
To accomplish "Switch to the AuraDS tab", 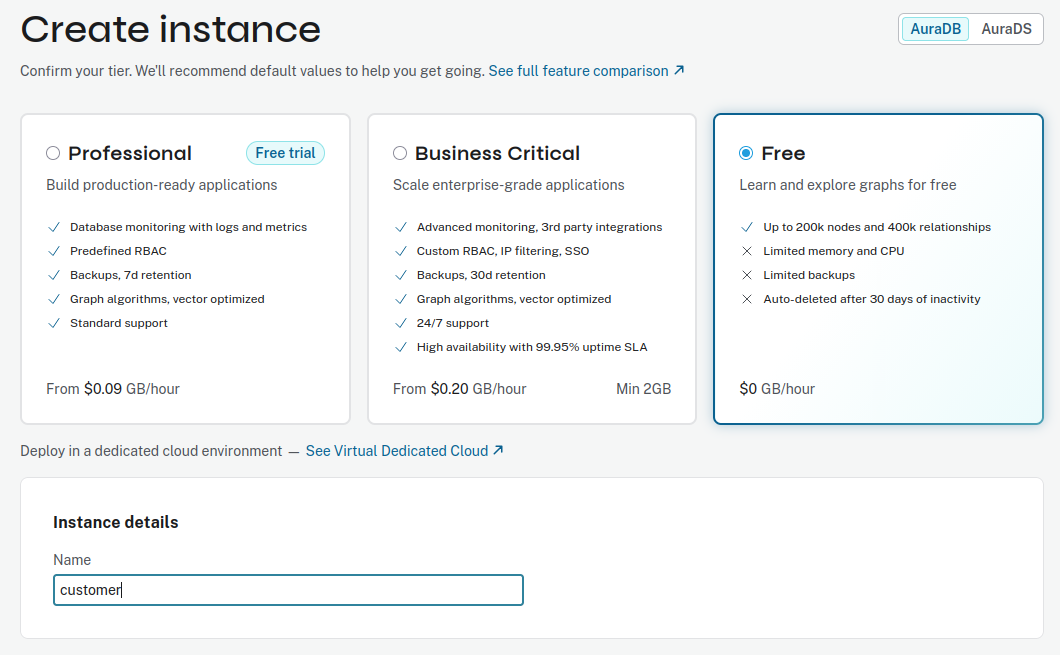I will pos(1006,29).
